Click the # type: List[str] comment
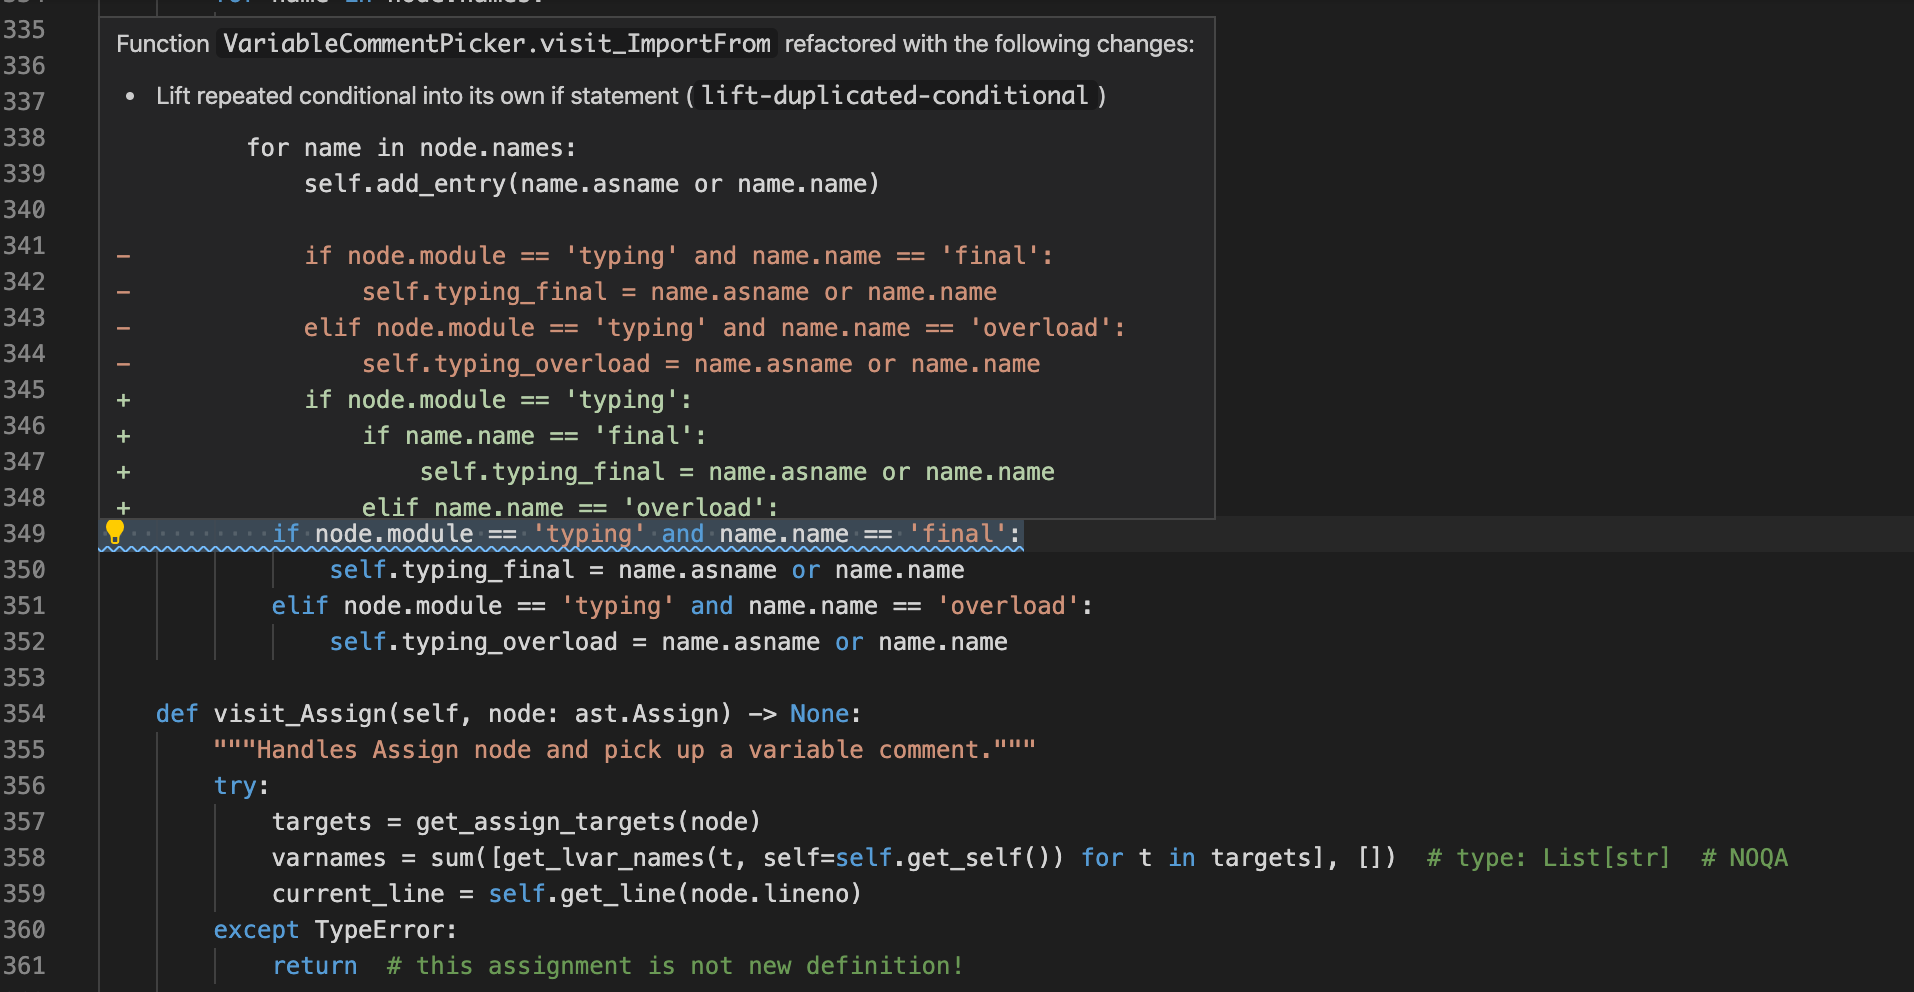 [x=1548, y=858]
